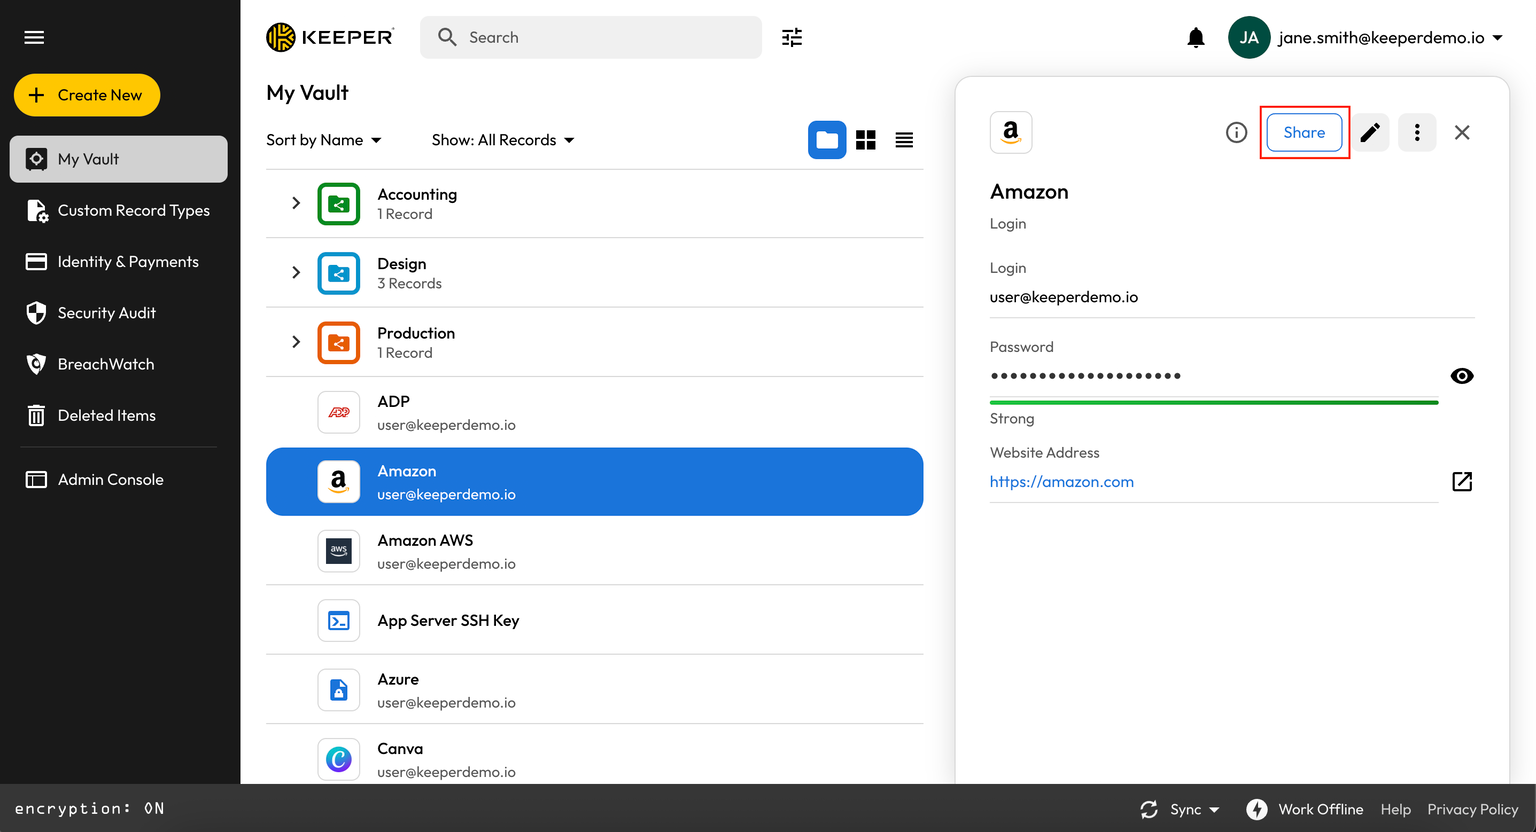The height and width of the screenshot is (832, 1536).
Task: Share the Amazon record
Action: (1304, 132)
